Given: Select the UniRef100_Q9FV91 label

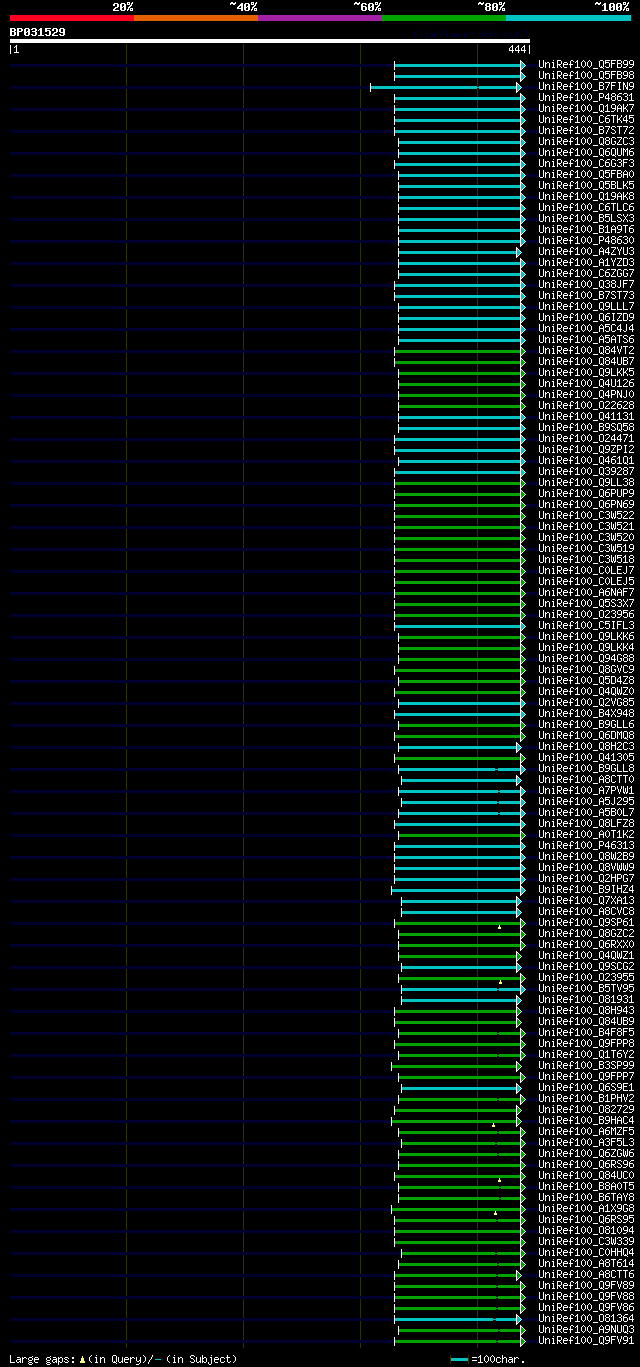Looking at the screenshot, I should [x=586, y=1340].
